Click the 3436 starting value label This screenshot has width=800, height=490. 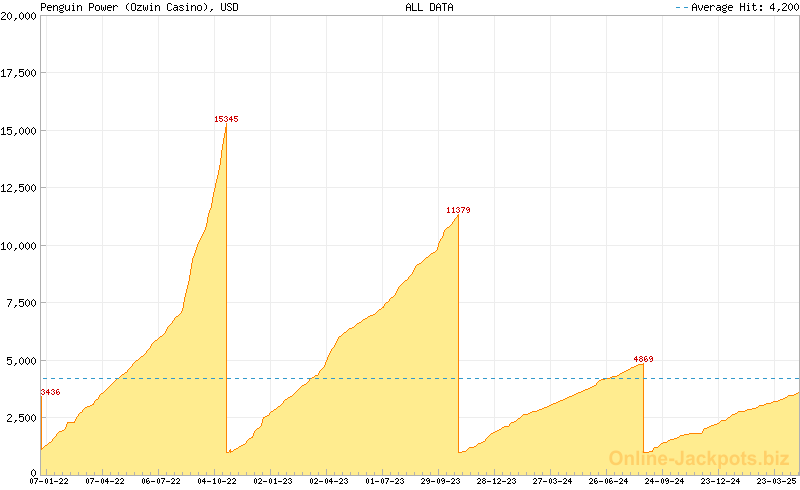tap(51, 392)
